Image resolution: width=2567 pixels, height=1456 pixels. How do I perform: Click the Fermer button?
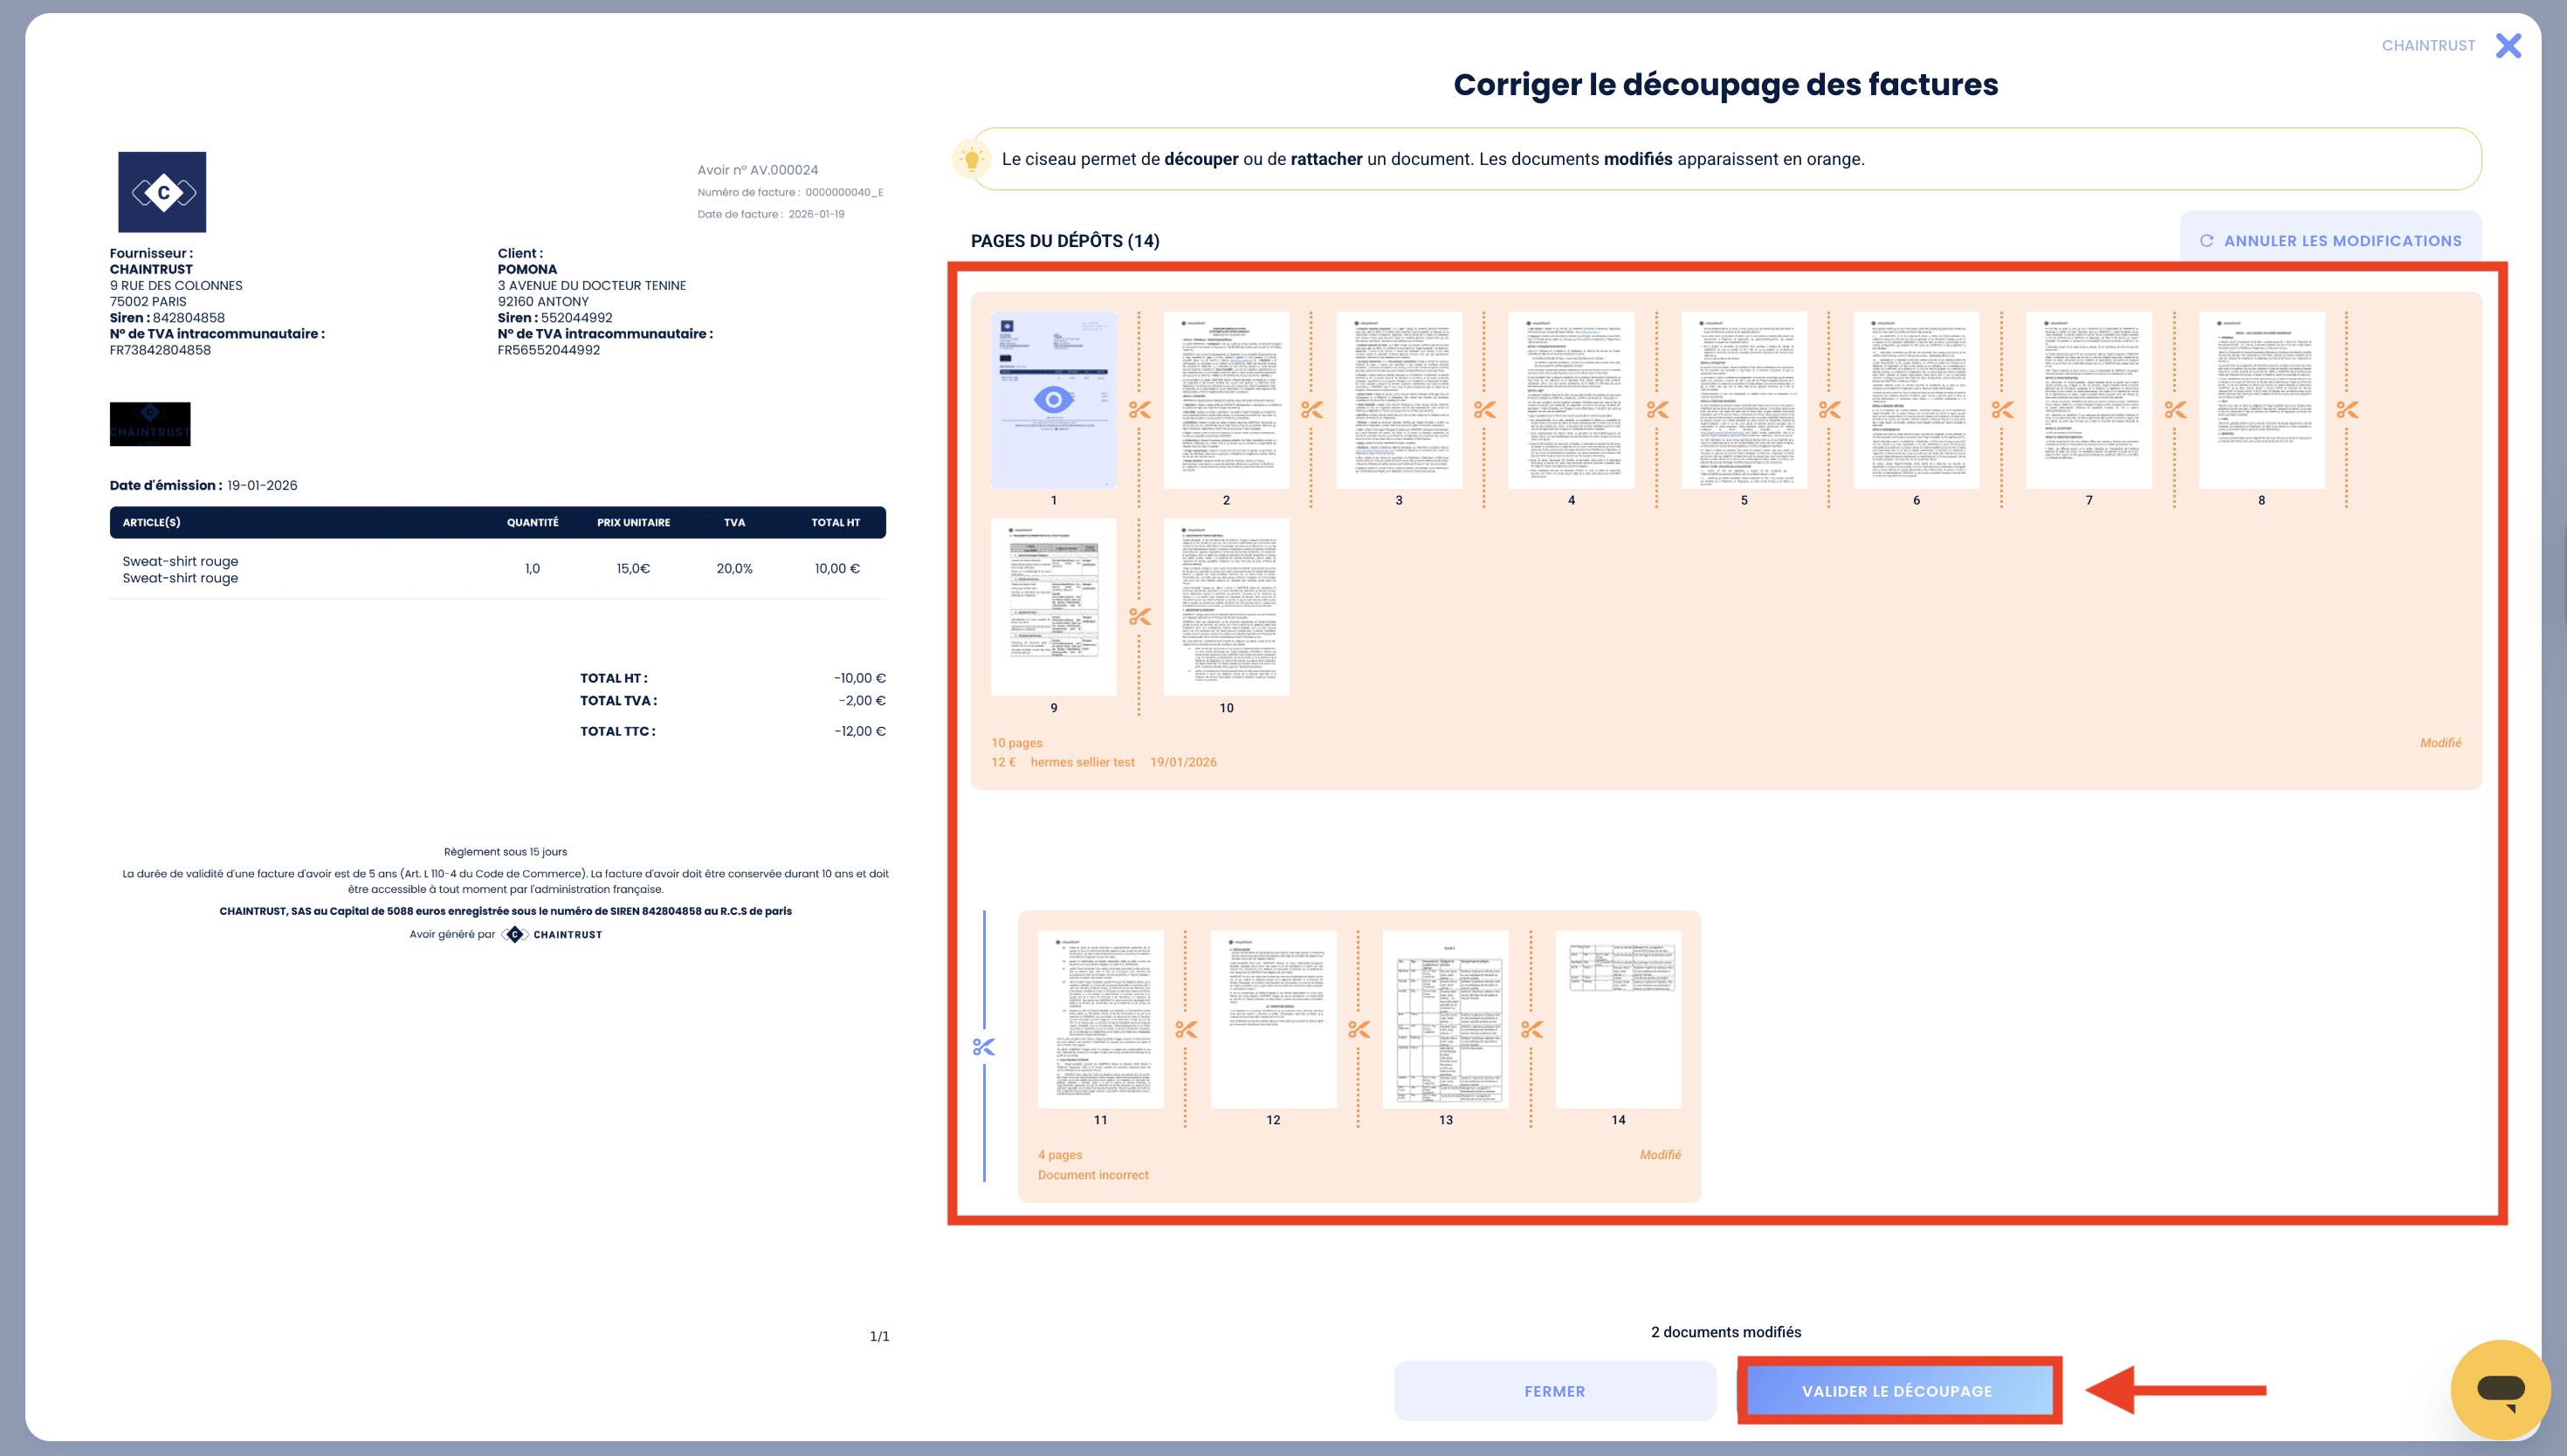point(1555,1391)
